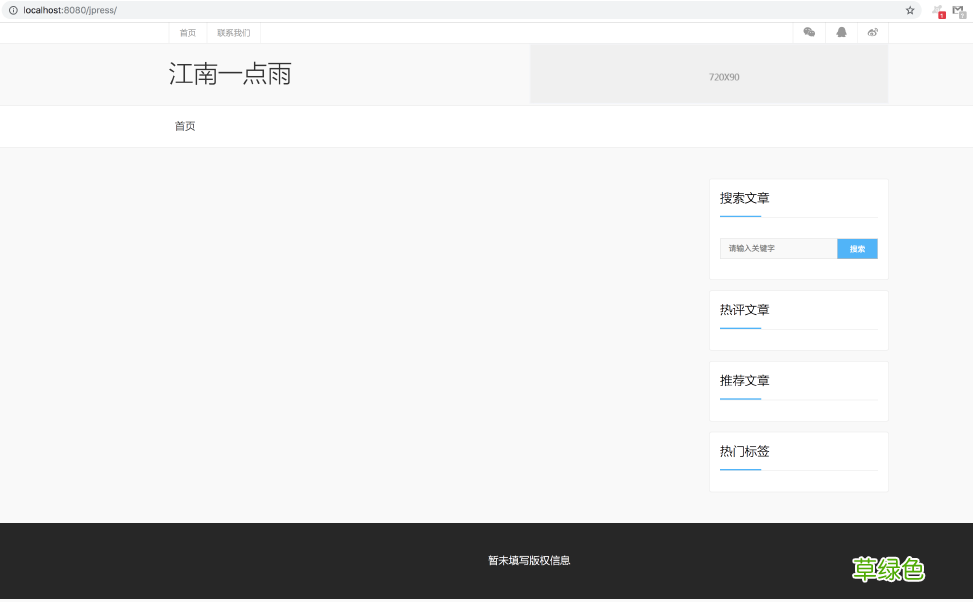Screen dimensions: 973x603
Task: Click the WeChat share icon
Action: coord(809,32)
